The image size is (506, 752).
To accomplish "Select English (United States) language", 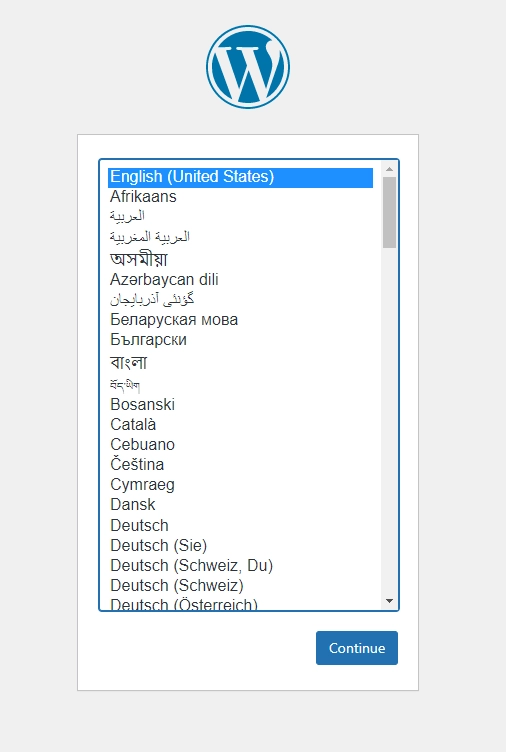I will [240, 176].
